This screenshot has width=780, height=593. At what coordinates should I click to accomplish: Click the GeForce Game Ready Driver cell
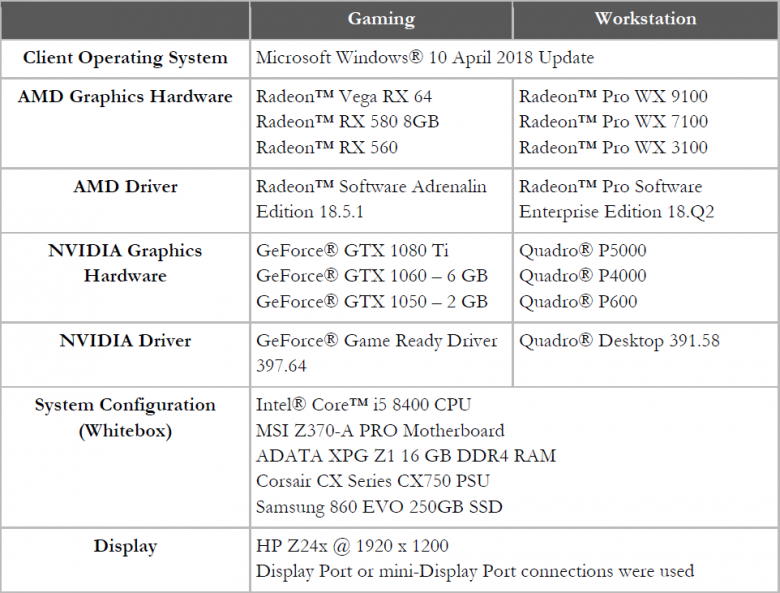tap(376, 353)
